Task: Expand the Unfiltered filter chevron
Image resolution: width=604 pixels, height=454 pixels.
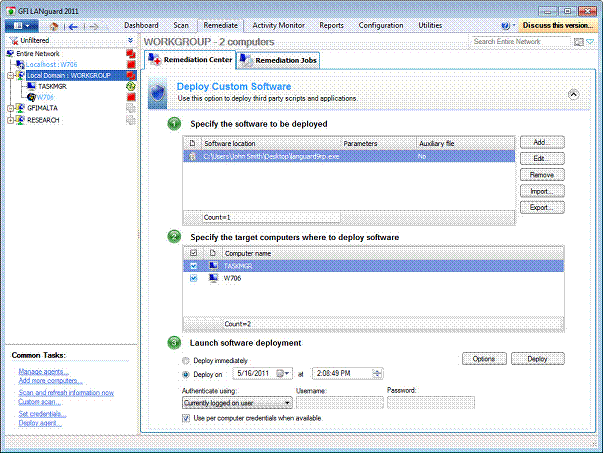Action: pos(131,40)
